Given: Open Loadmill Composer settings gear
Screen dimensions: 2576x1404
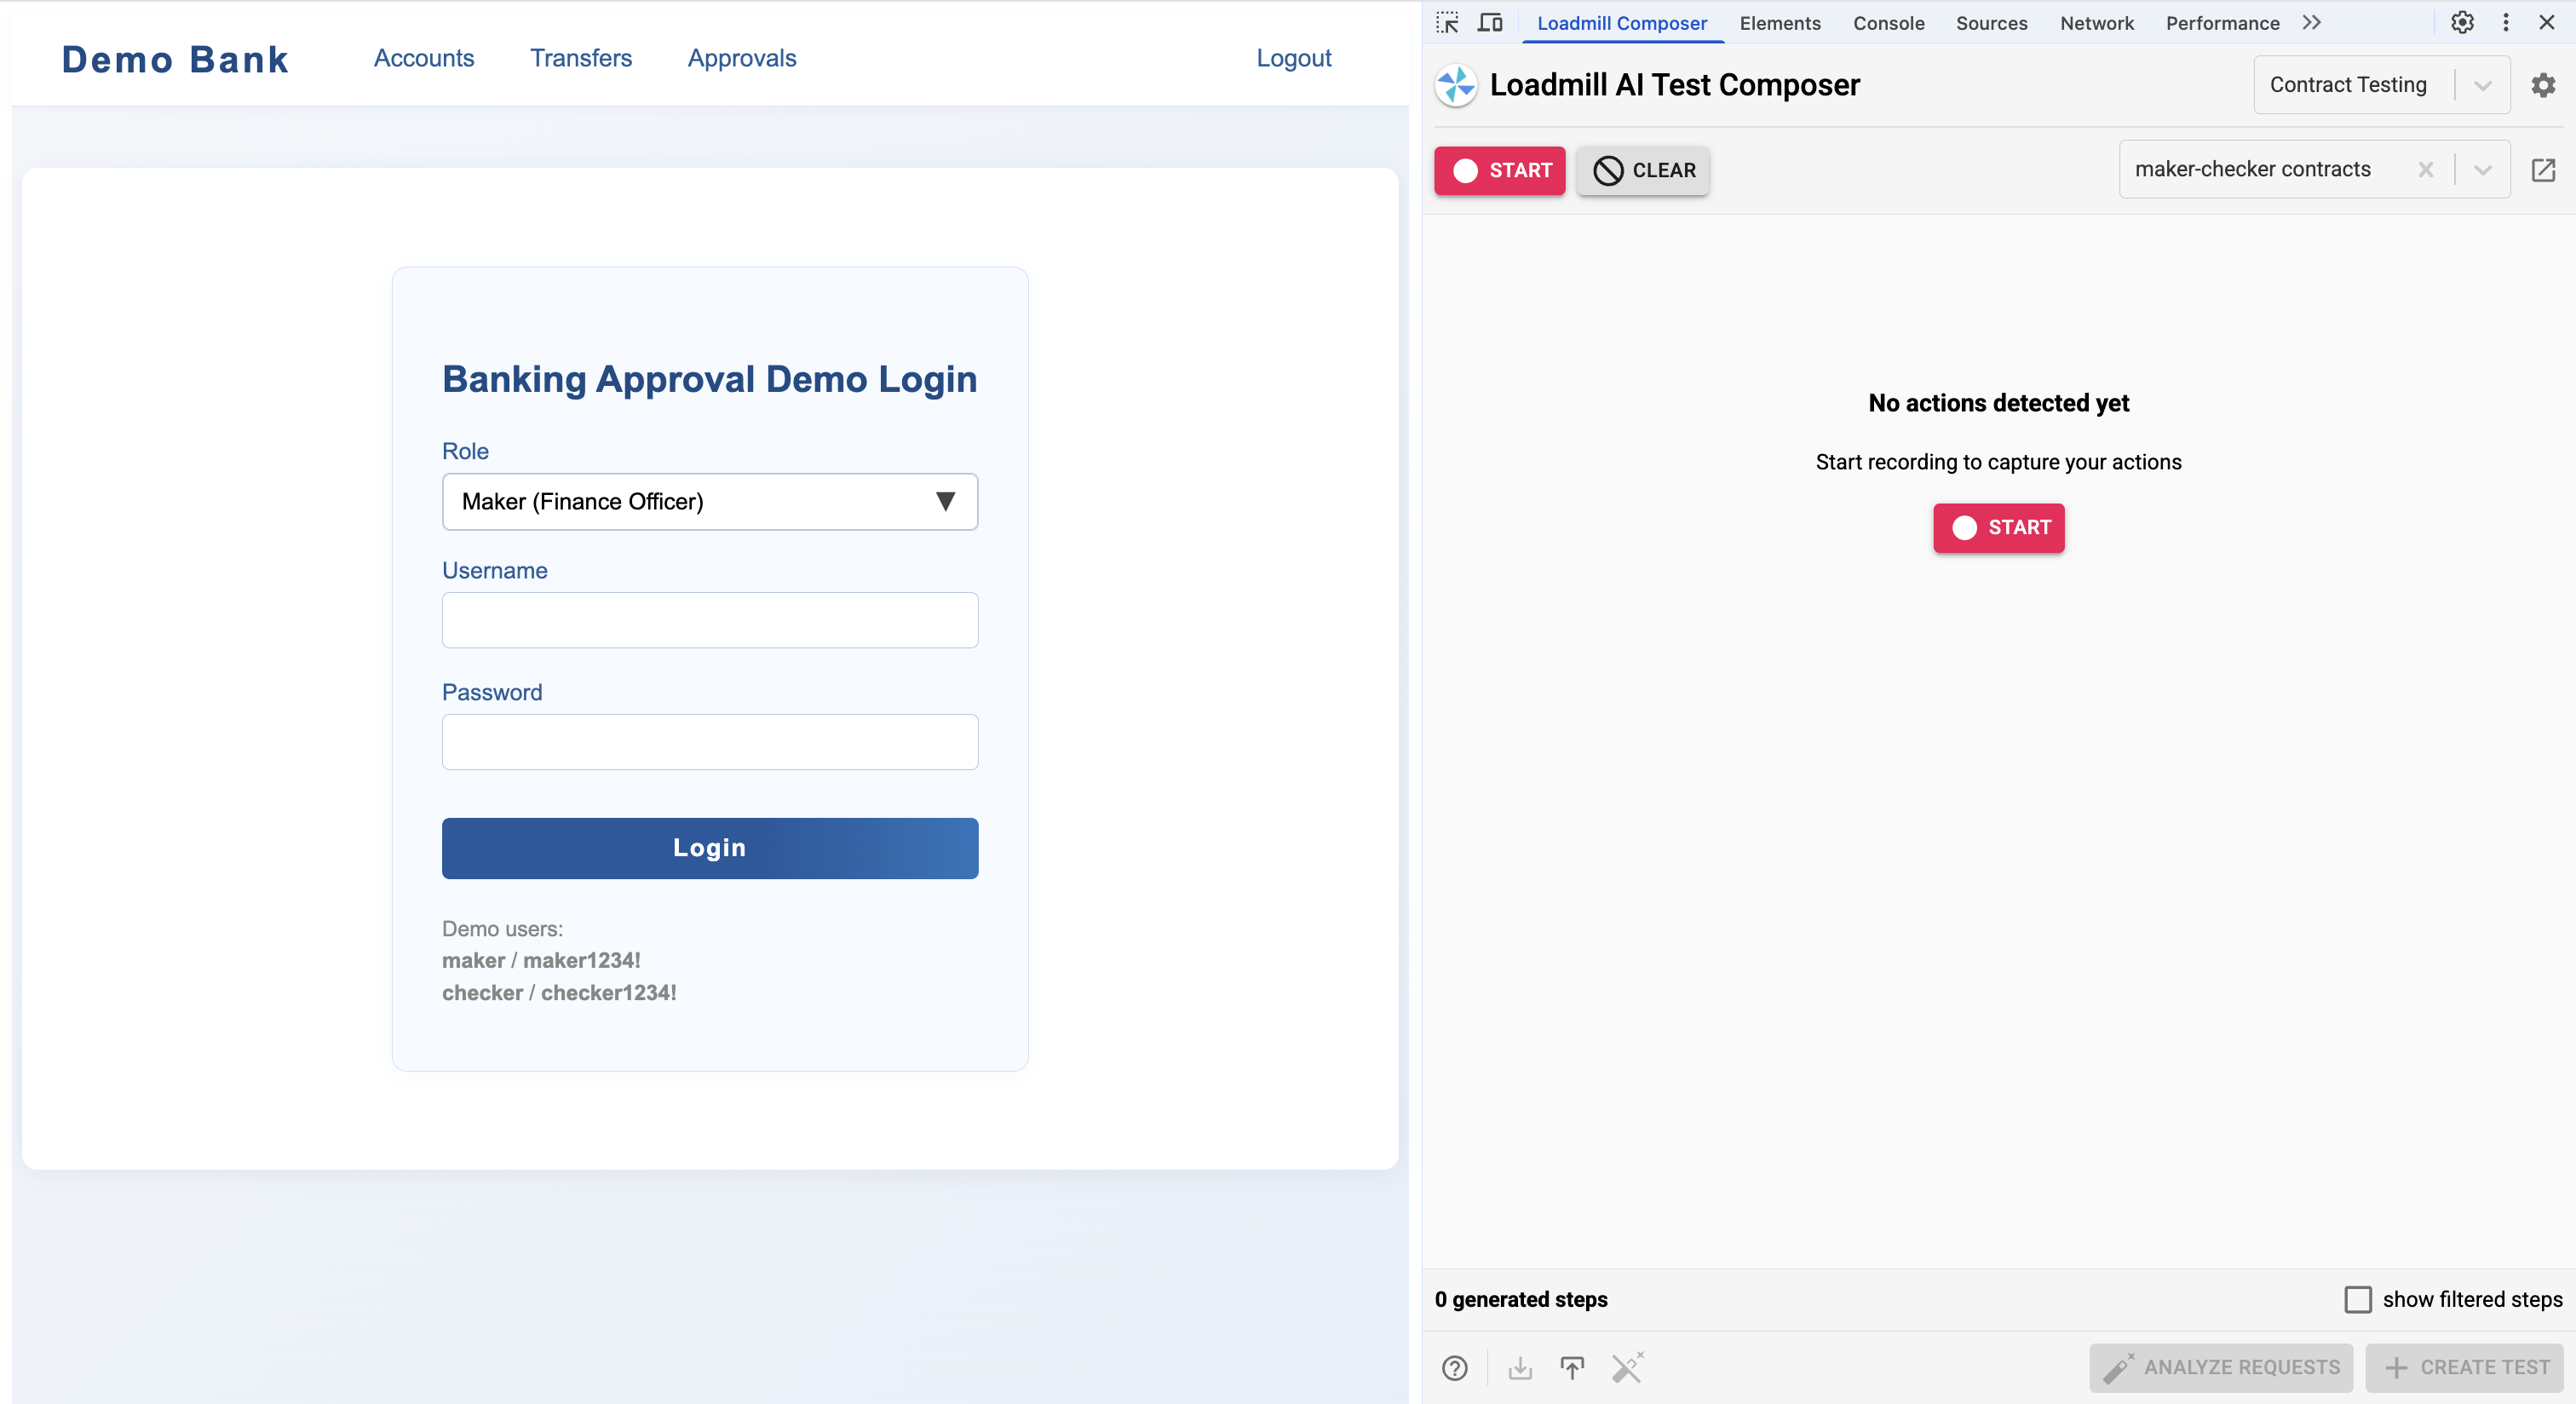Looking at the screenshot, I should tap(2543, 85).
